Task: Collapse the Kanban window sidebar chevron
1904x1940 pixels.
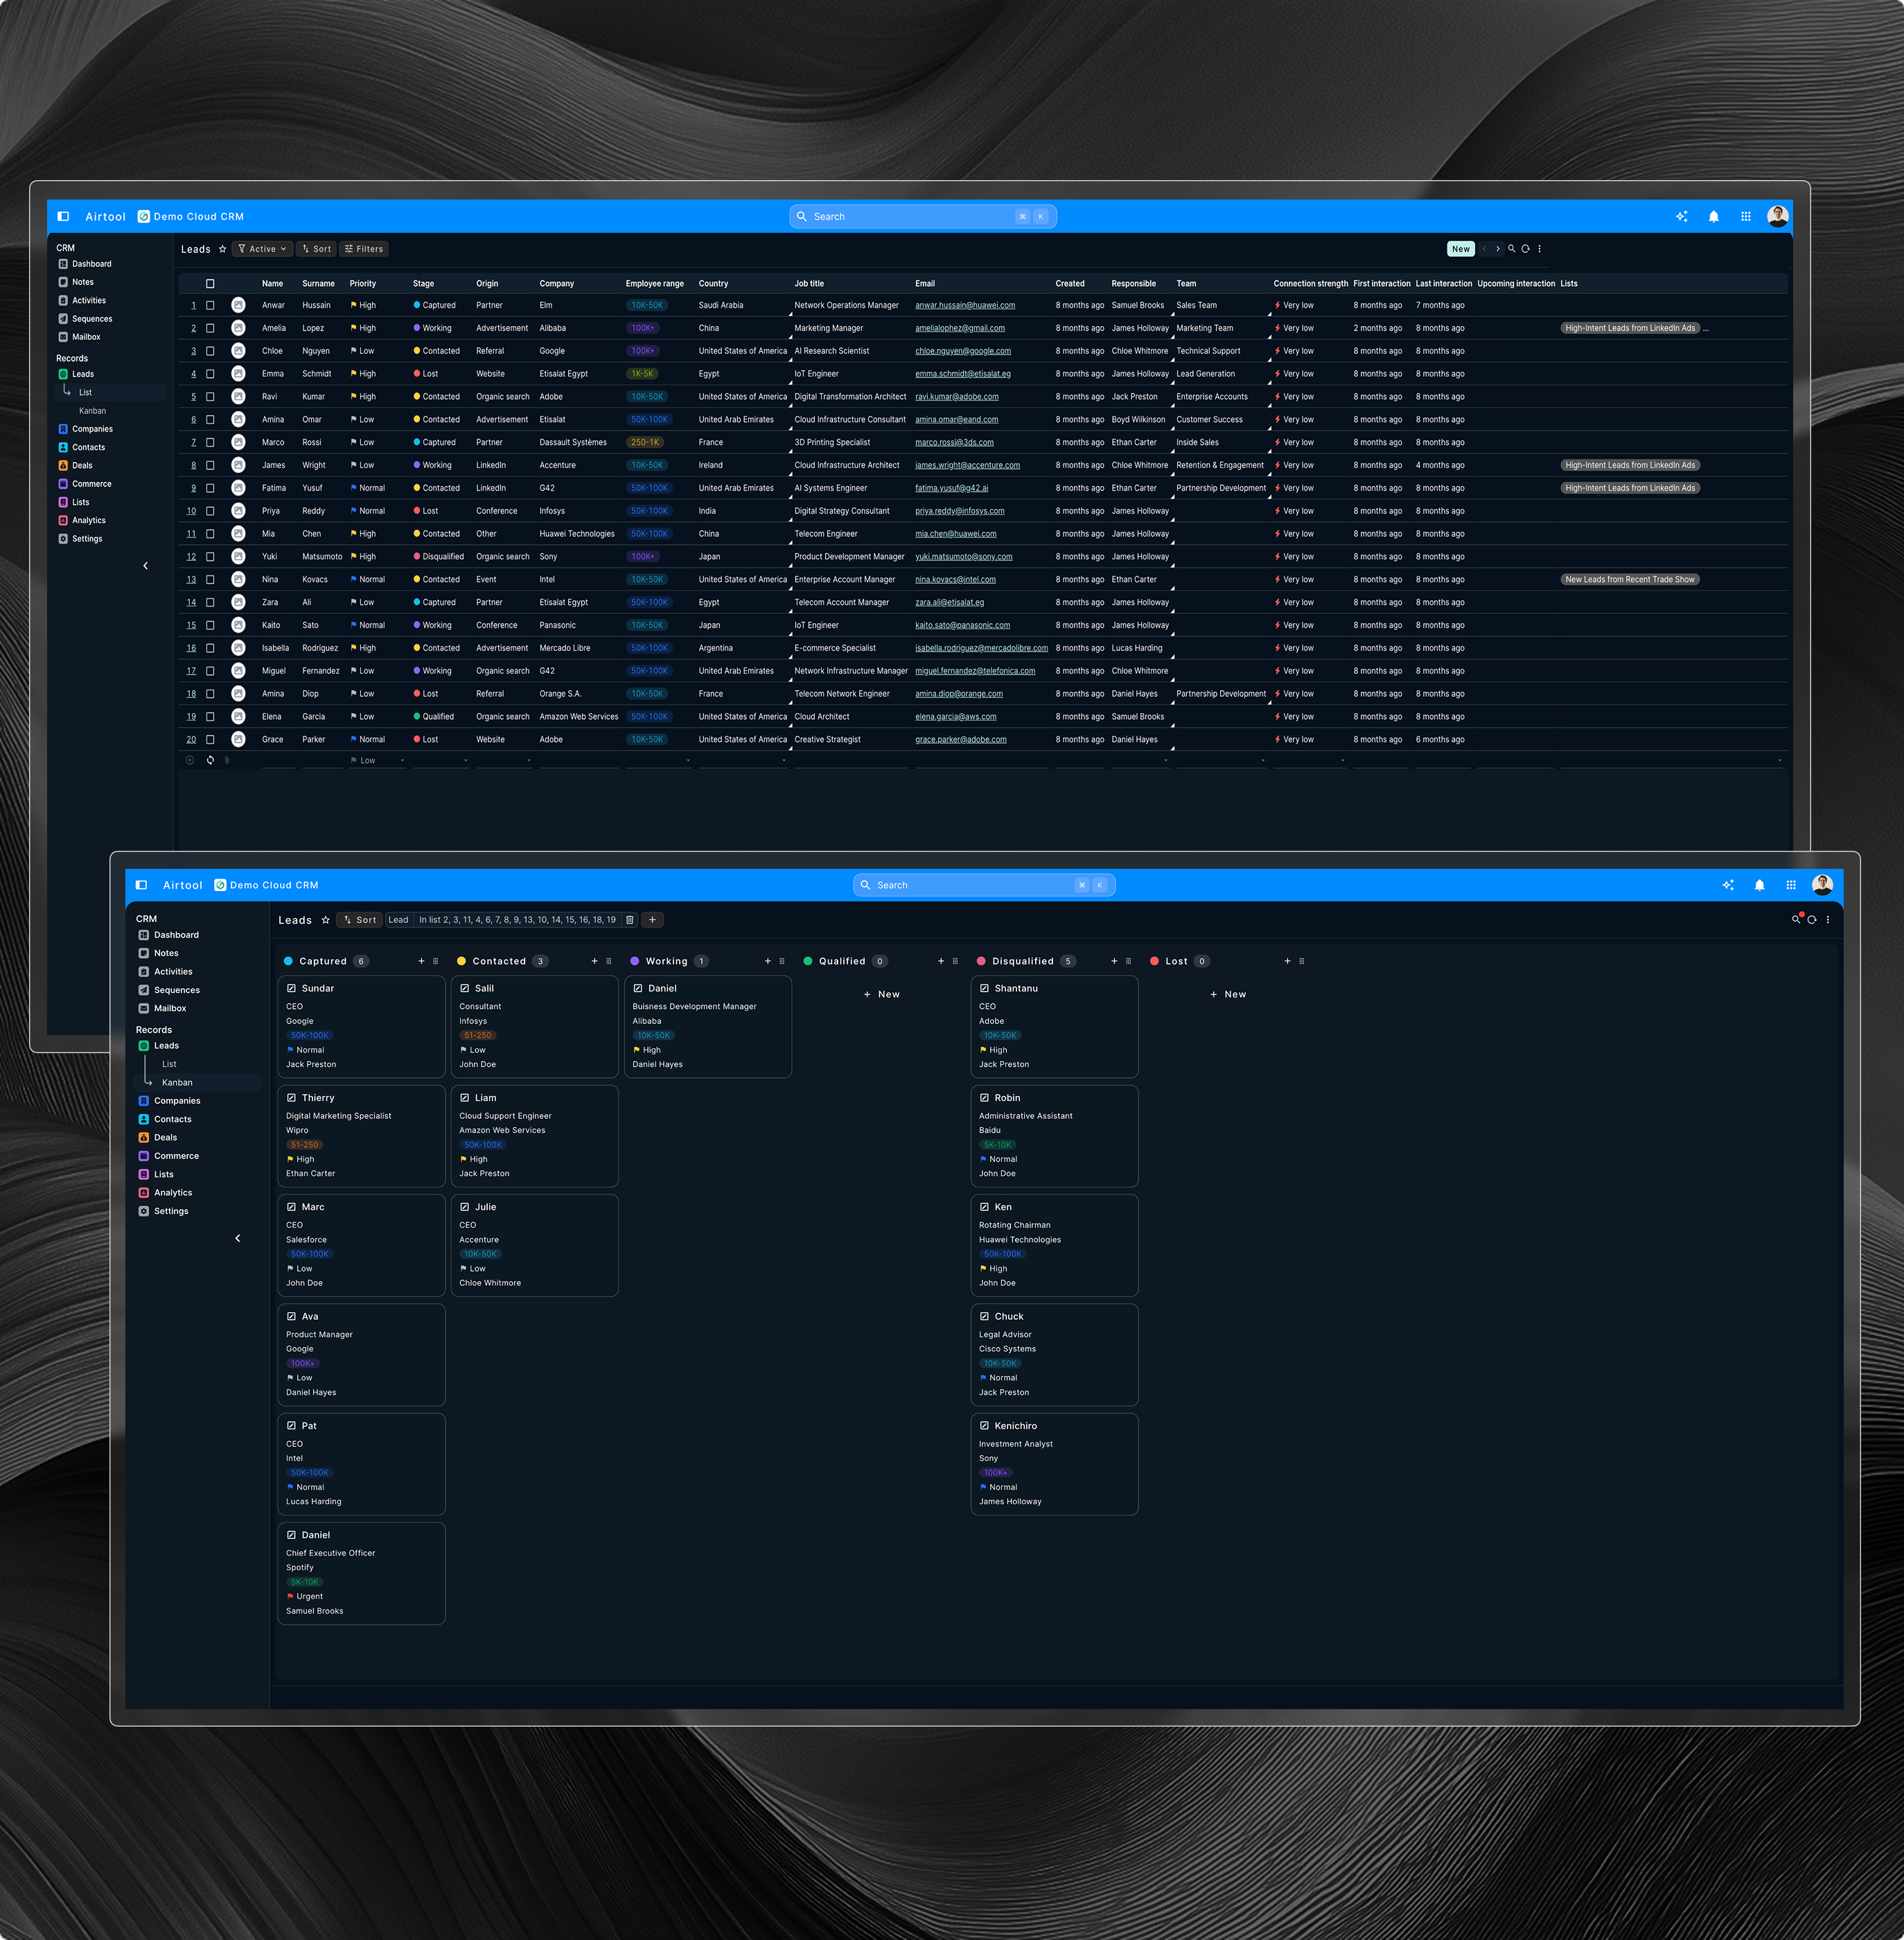Action: [x=237, y=1238]
